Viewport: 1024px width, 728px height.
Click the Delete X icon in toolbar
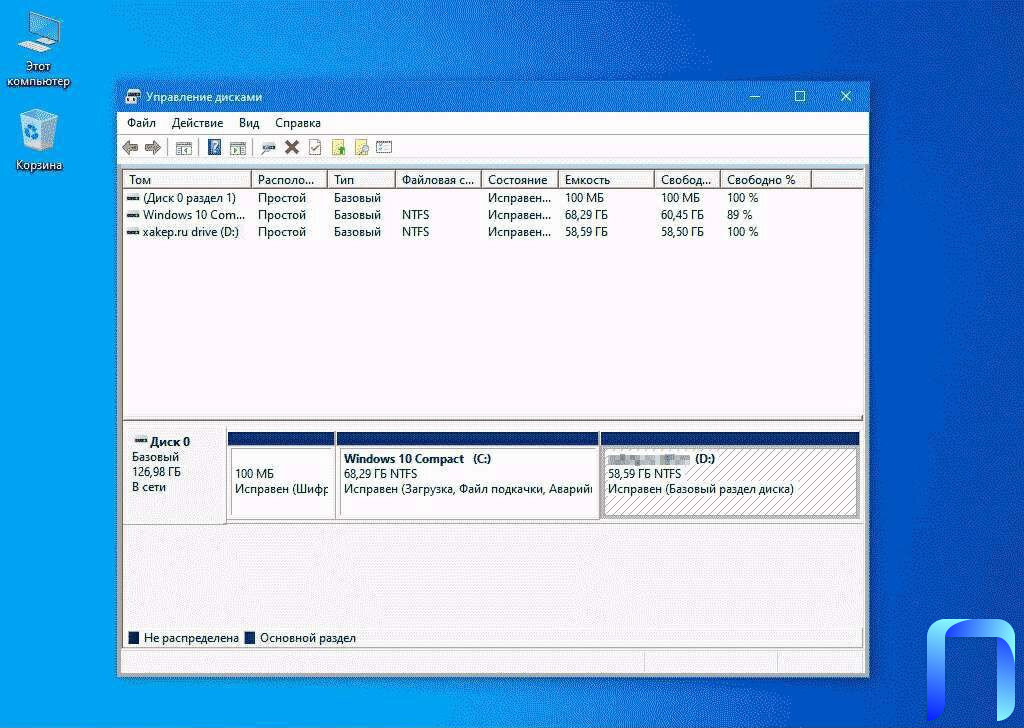point(291,148)
